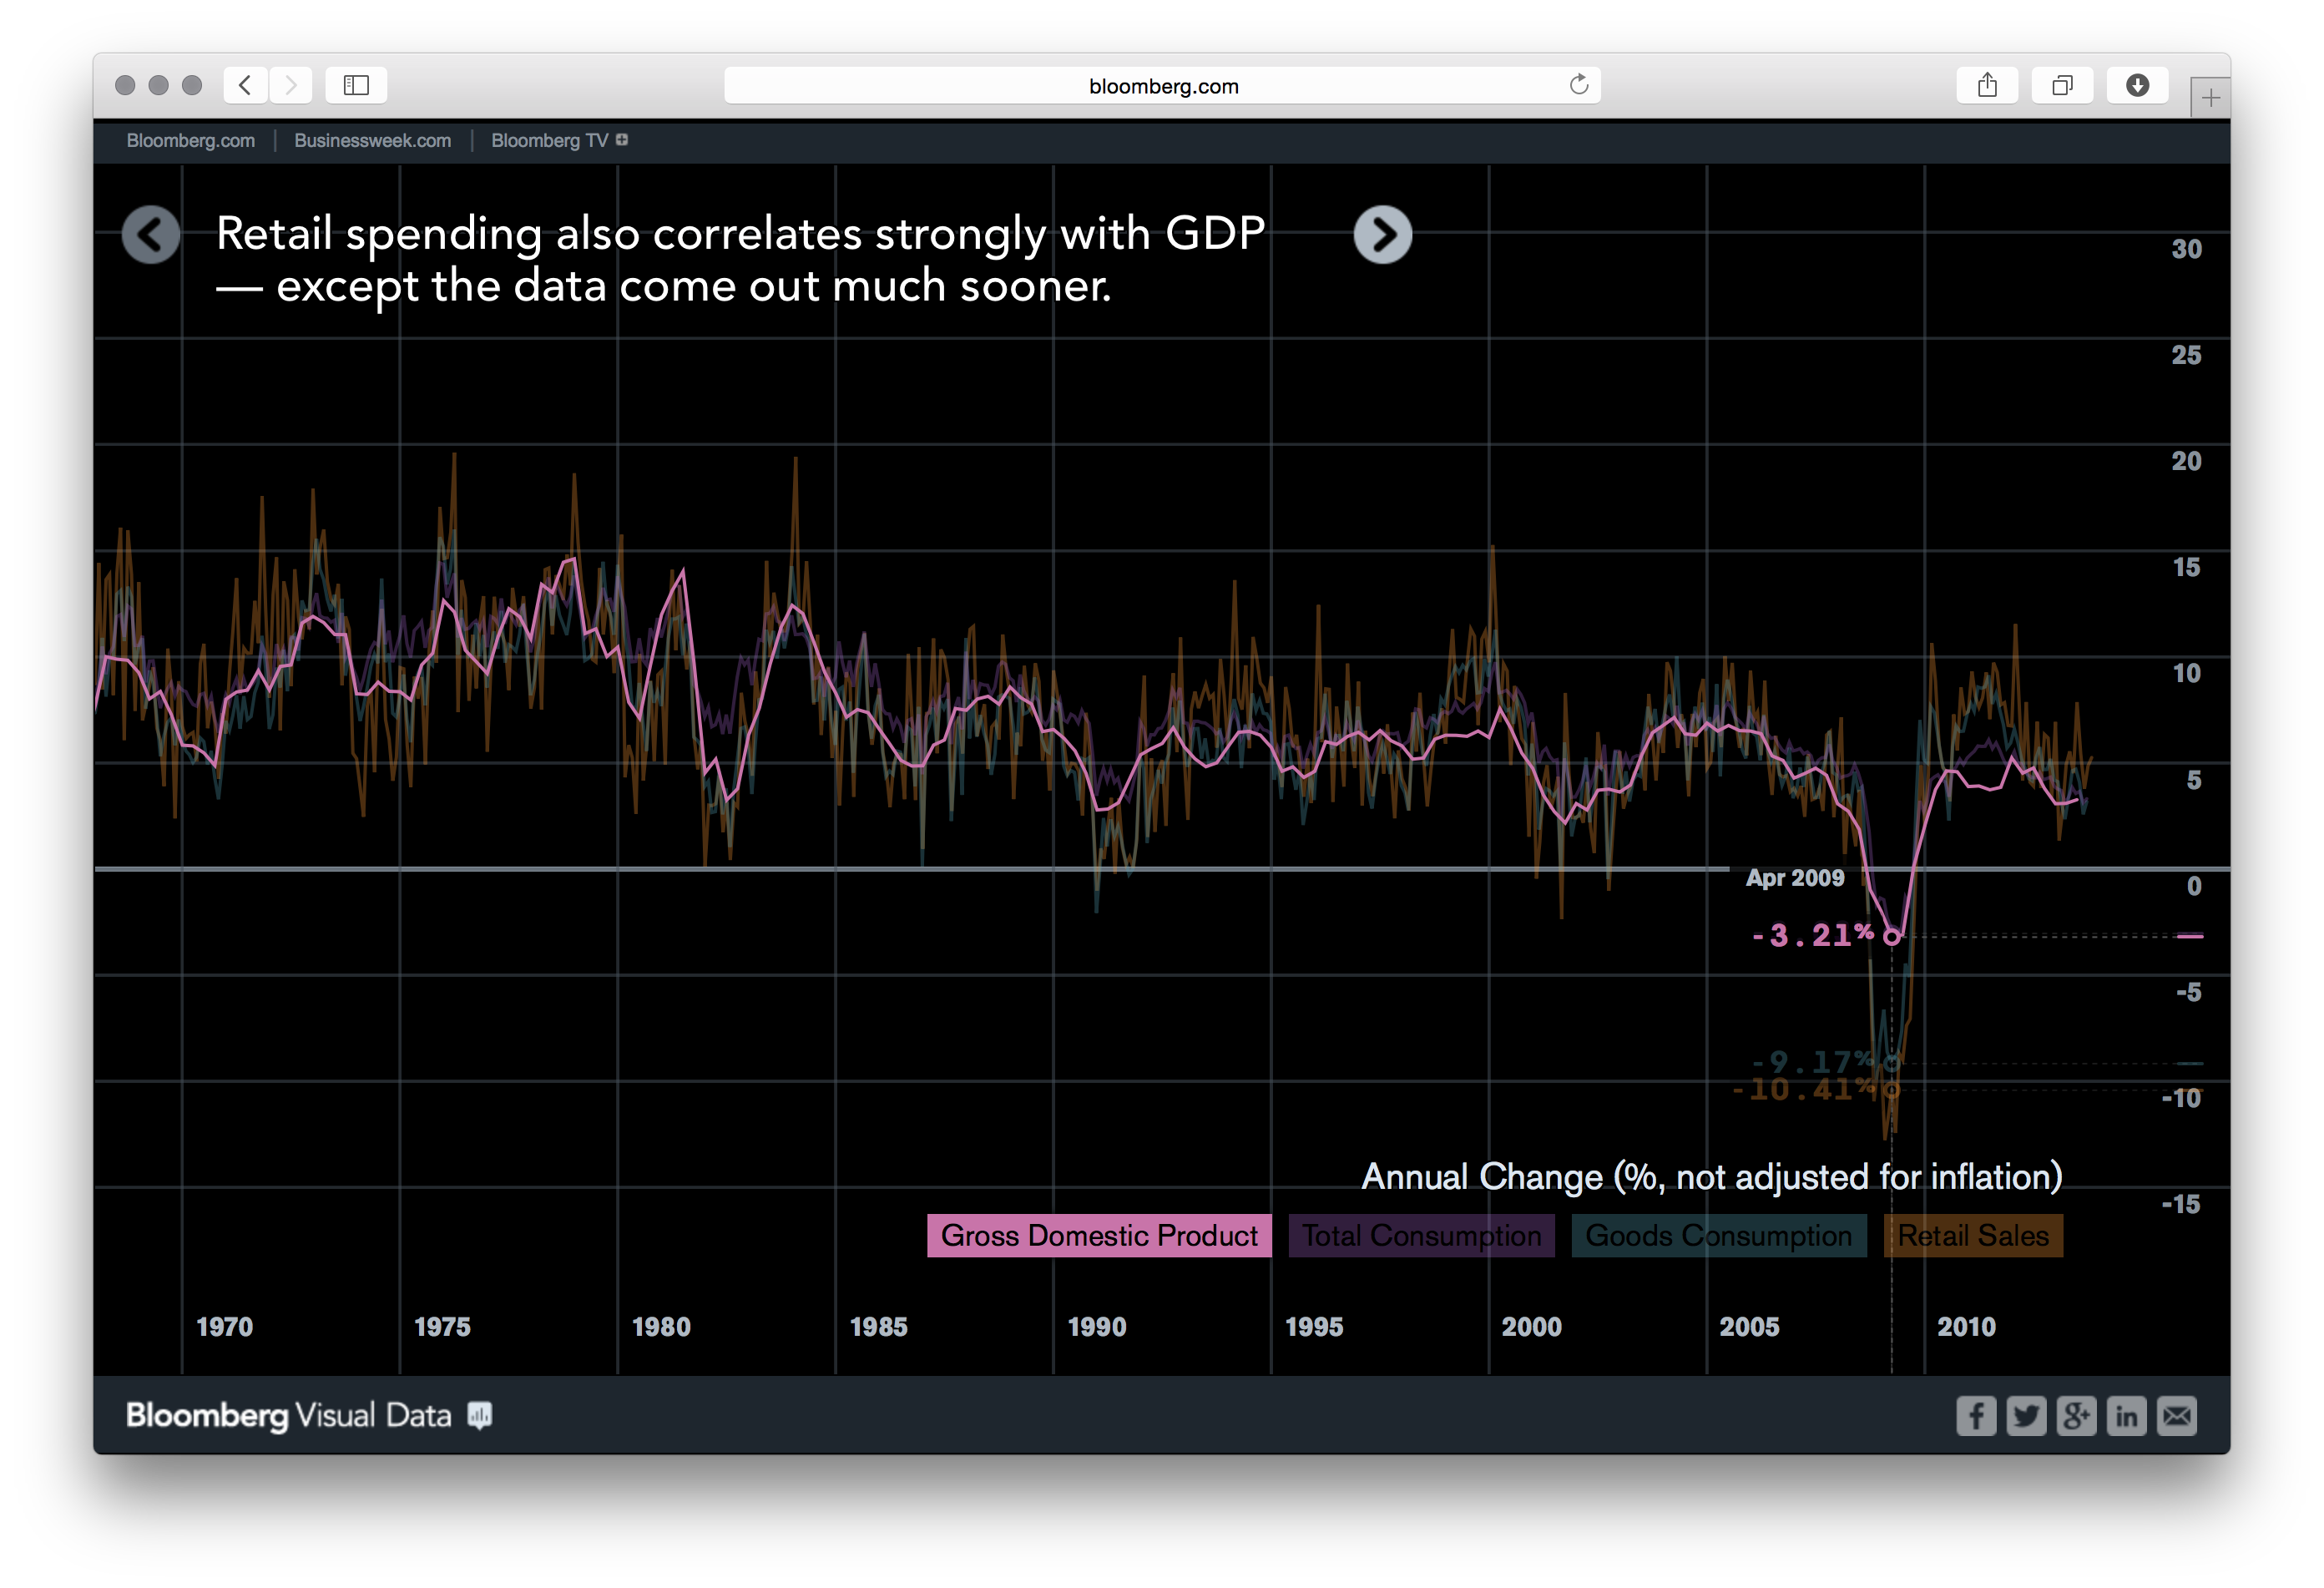Toggle the Total Consumption series
Viewport: 2324px width, 1588px height.
click(x=1421, y=1235)
